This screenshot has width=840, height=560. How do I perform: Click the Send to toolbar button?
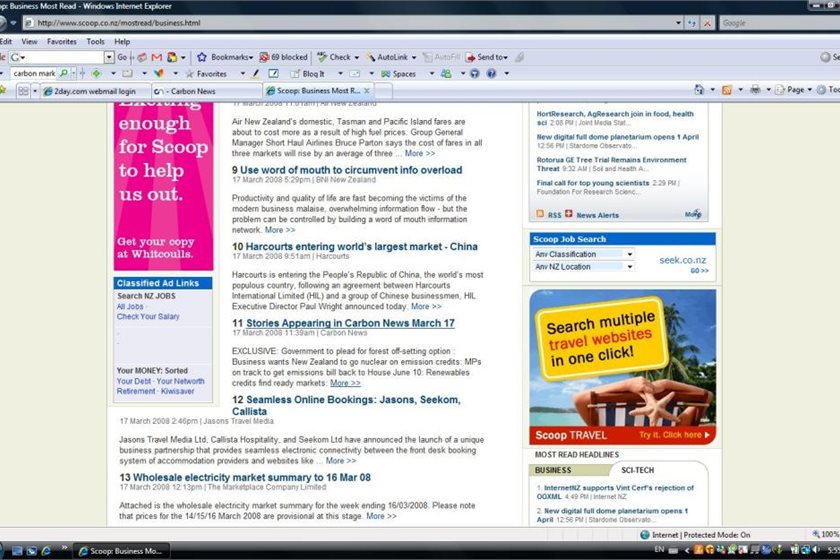pyautogui.click(x=484, y=57)
